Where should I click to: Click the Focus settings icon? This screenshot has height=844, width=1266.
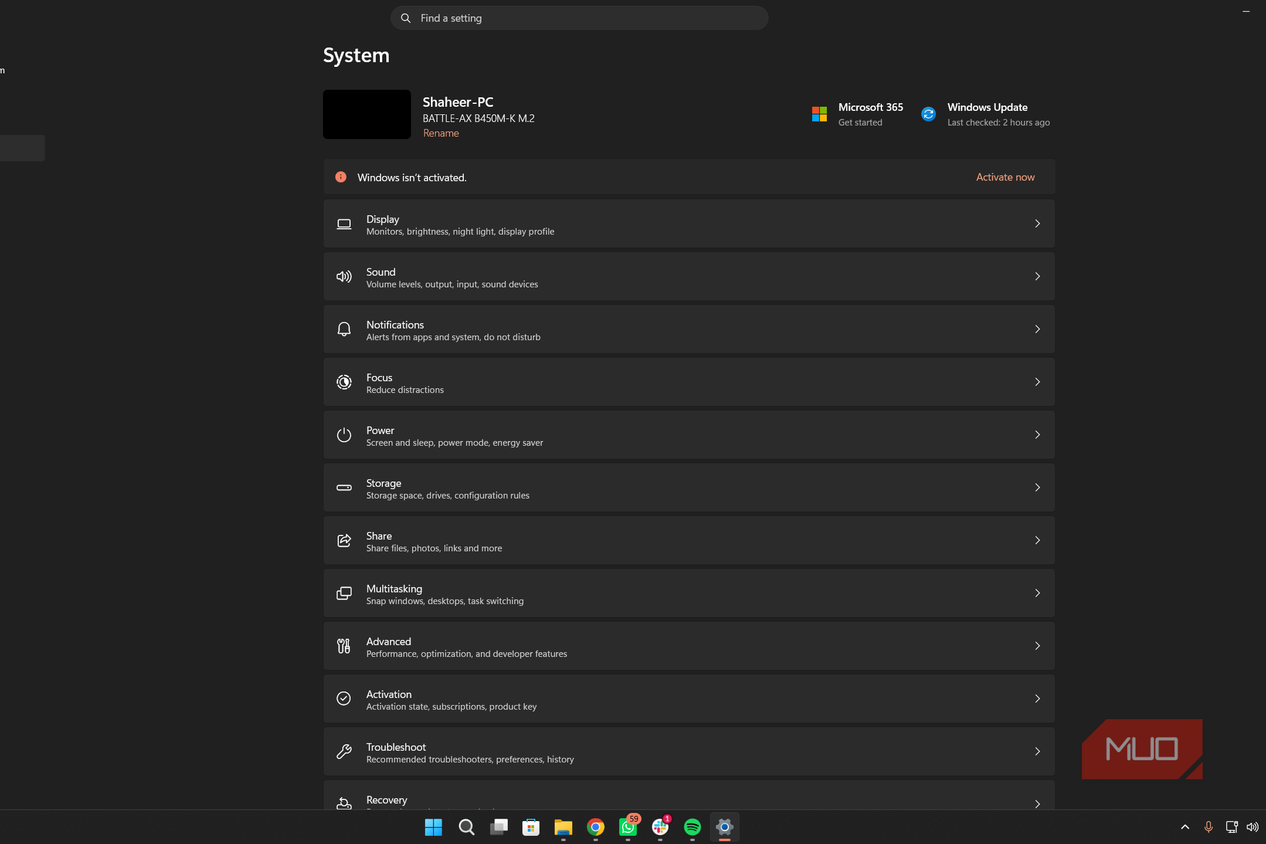(344, 382)
